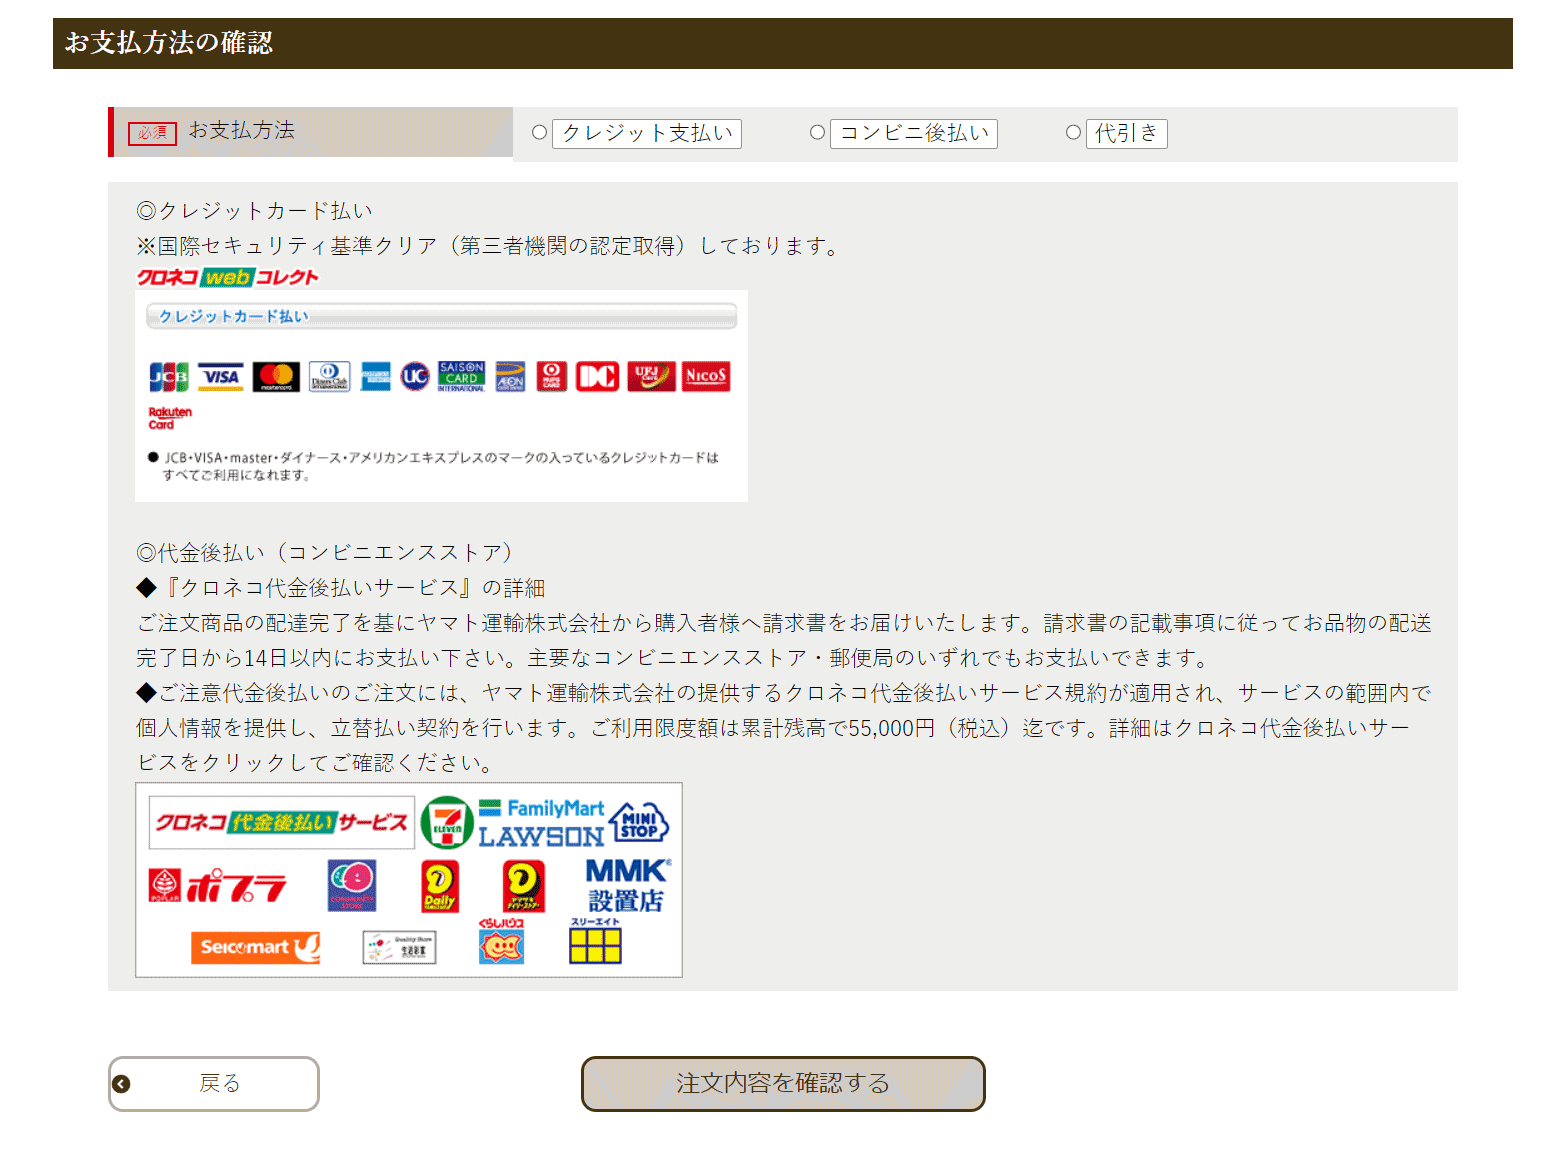The image size is (1551, 1157).
Task: Click the red 必須 required badge
Action: coord(152,133)
